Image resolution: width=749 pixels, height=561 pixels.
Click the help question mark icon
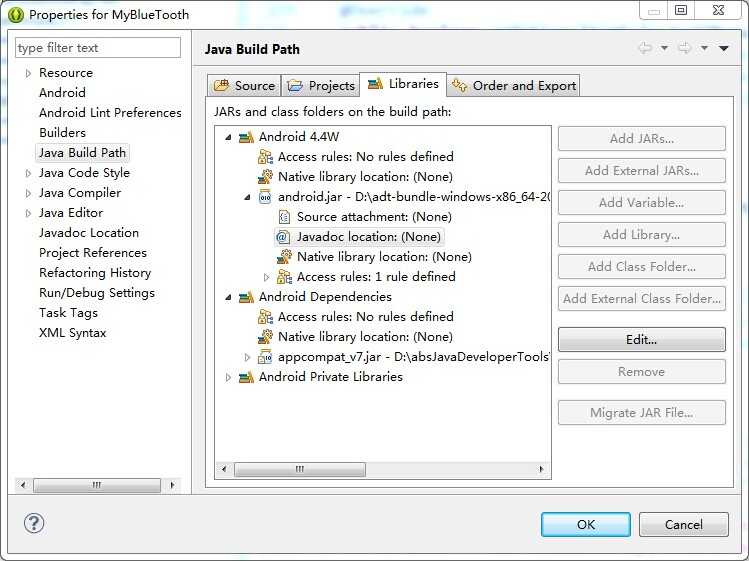click(34, 523)
